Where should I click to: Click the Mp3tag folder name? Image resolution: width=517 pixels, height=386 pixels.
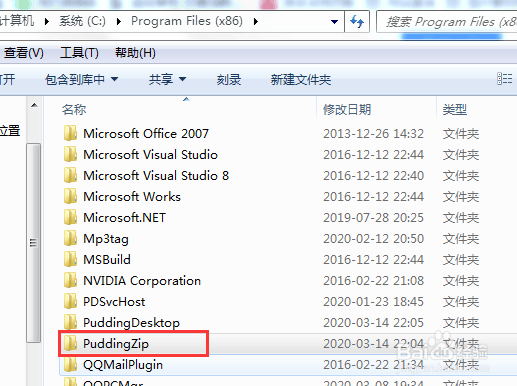pyautogui.click(x=106, y=239)
